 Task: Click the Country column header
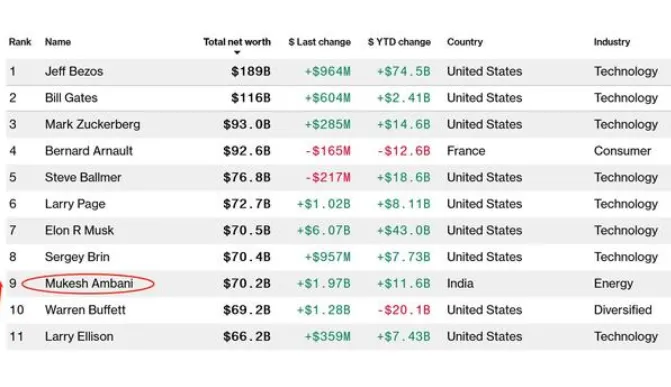point(465,42)
